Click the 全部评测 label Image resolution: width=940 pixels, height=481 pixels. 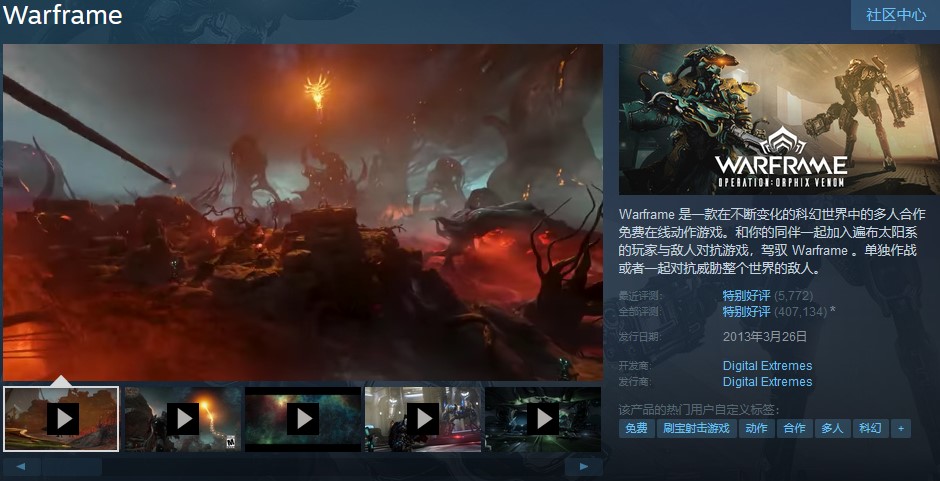(640, 312)
